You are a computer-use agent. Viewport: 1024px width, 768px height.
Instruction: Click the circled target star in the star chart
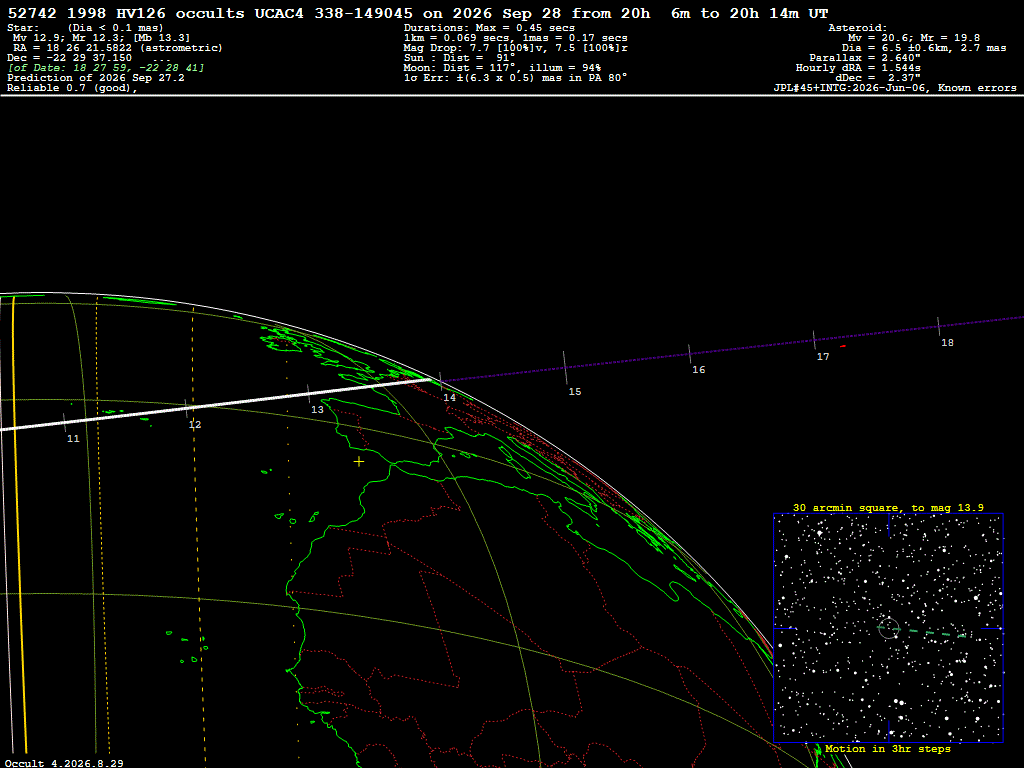coord(888,628)
